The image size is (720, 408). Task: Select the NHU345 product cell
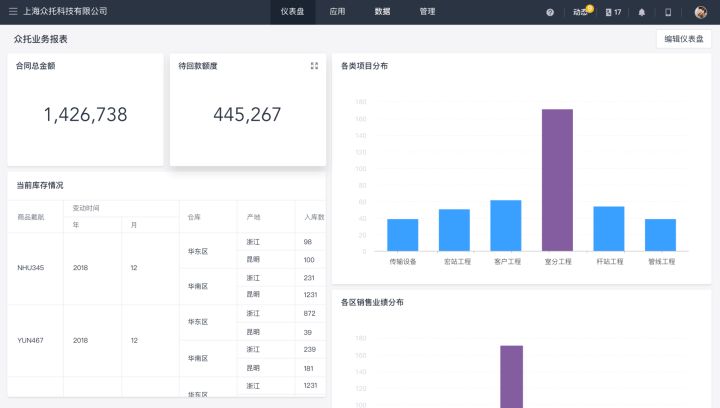pyautogui.click(x=31, y=268)
